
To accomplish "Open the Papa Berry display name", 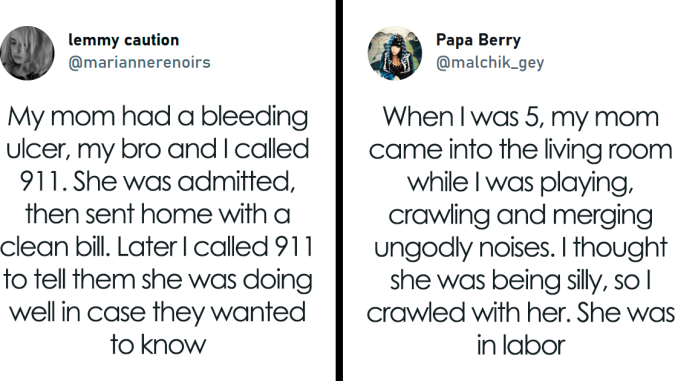I will [478, 40].
